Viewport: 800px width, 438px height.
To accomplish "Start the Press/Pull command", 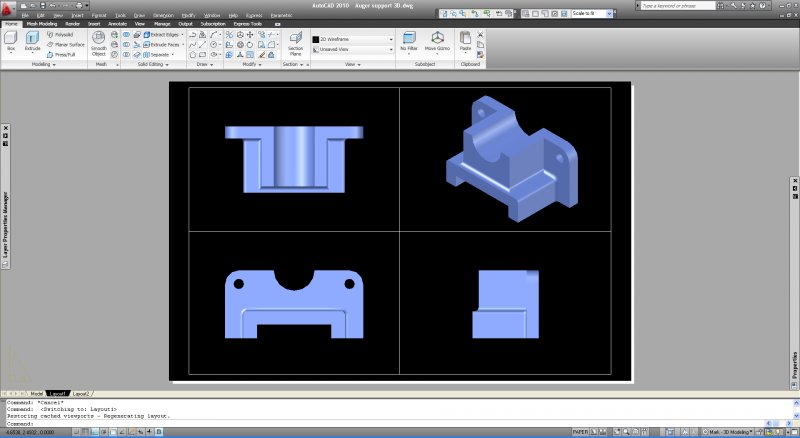I will point(61,54).
